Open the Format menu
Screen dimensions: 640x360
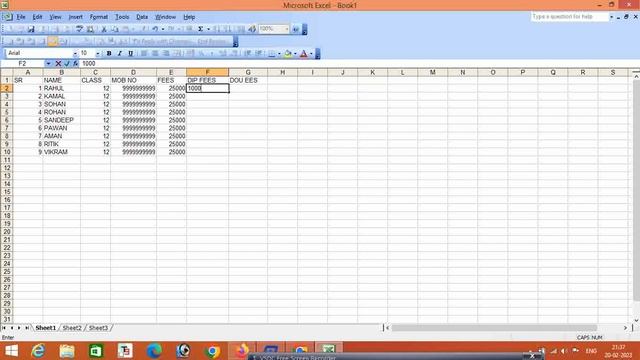99,17
